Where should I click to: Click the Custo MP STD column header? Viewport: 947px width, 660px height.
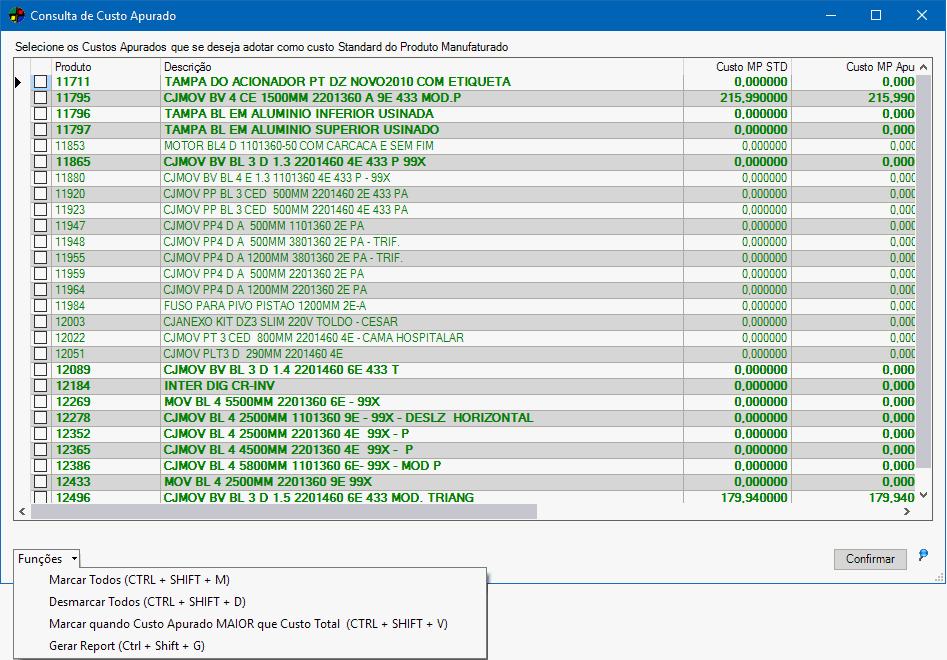pos(751,67)
